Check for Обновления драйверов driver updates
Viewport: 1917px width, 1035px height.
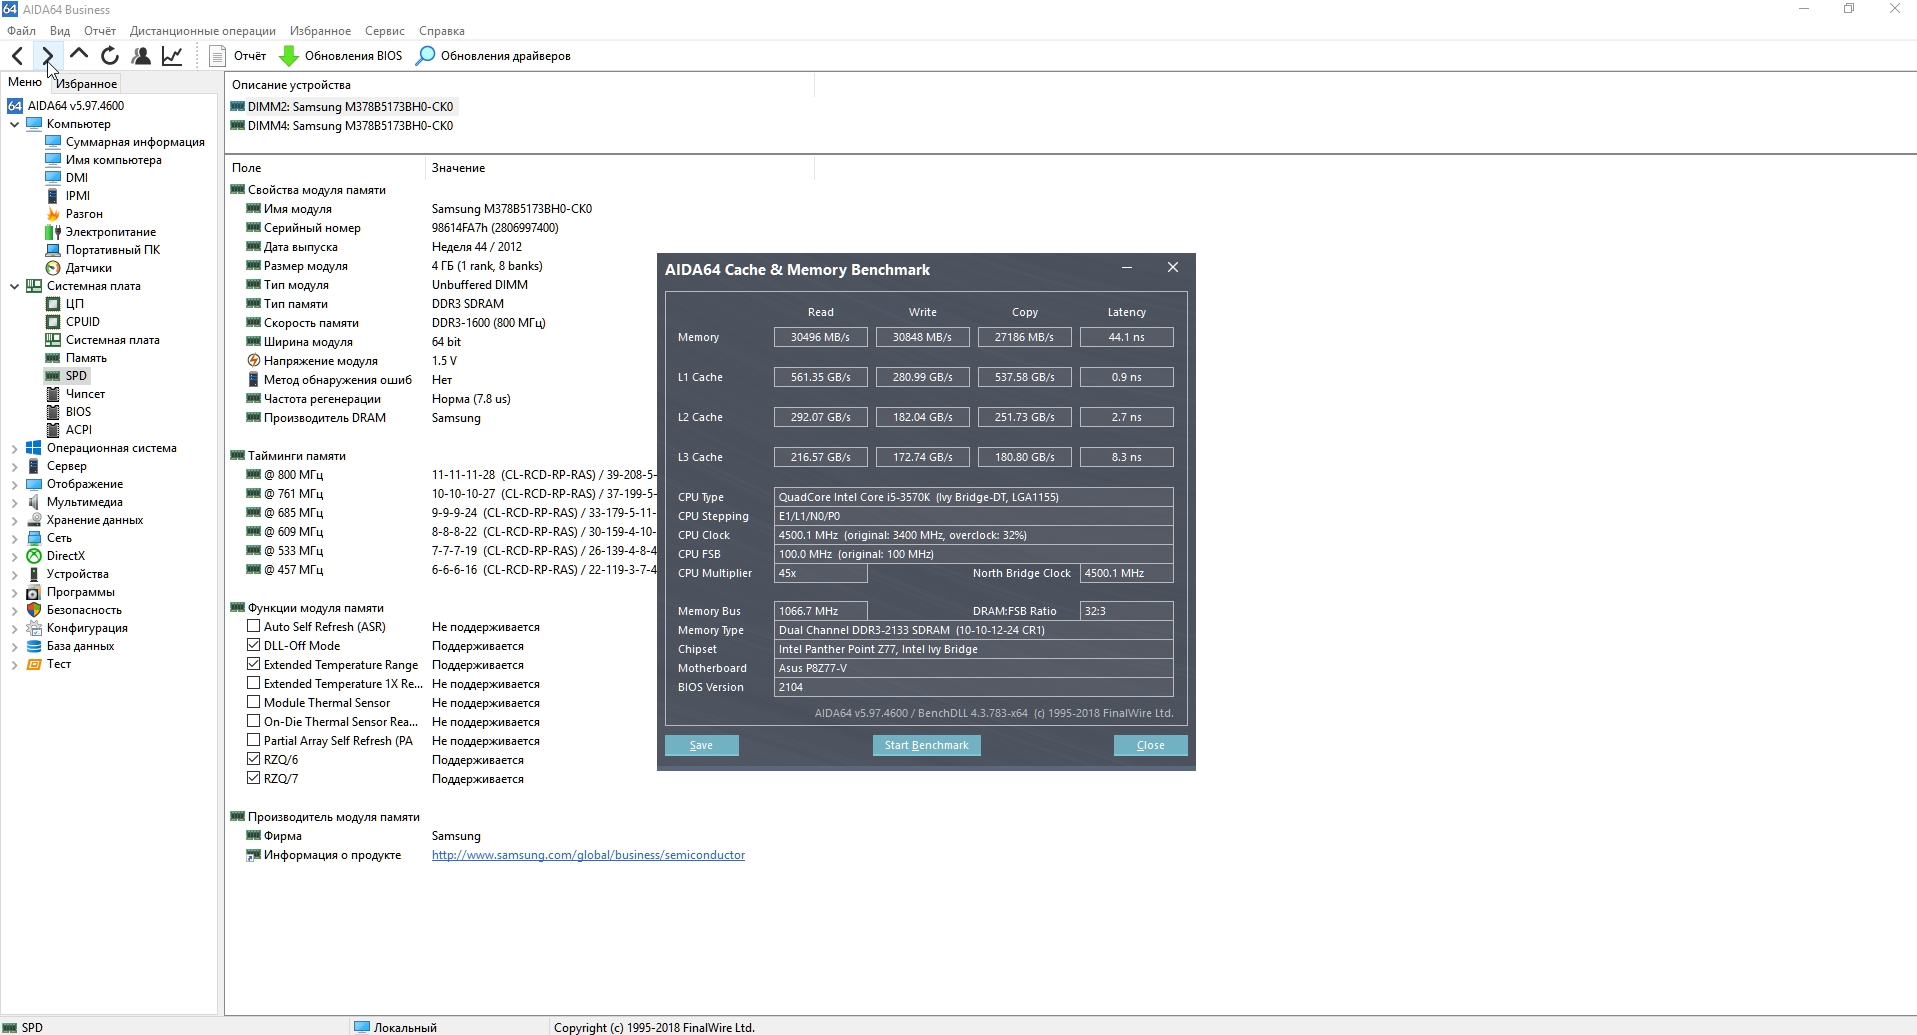tap(493, 56)
